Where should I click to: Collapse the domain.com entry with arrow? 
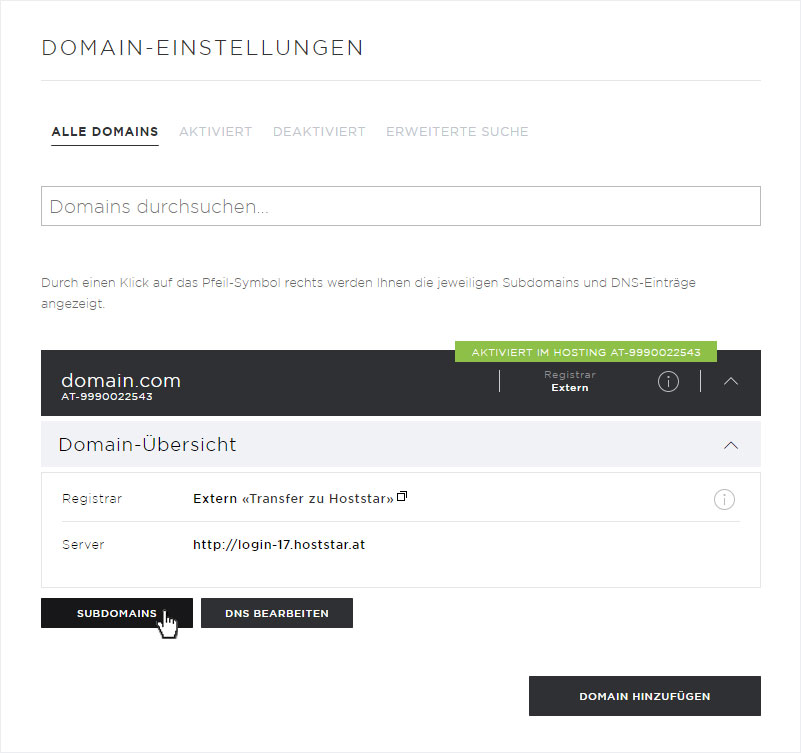pos(731,382)
